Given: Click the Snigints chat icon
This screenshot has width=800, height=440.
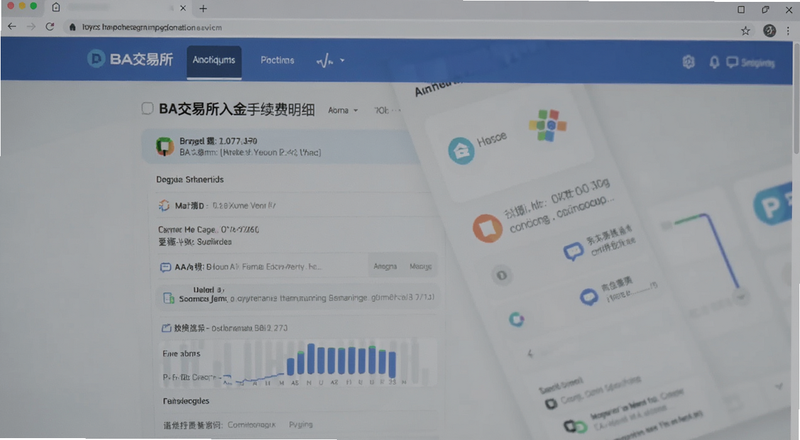Looking at the screenshot, I should pyautogui.click(x=732, y=62).
